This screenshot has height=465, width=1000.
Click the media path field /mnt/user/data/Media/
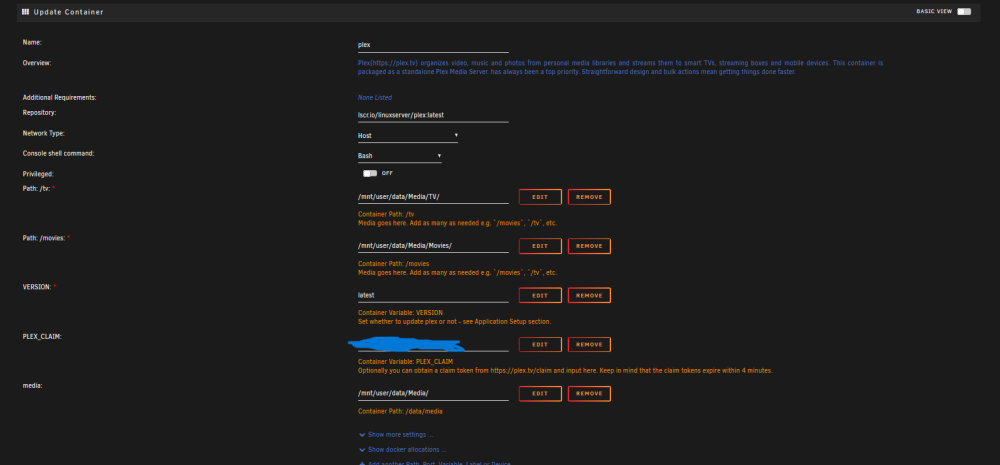tap(433, 394)
